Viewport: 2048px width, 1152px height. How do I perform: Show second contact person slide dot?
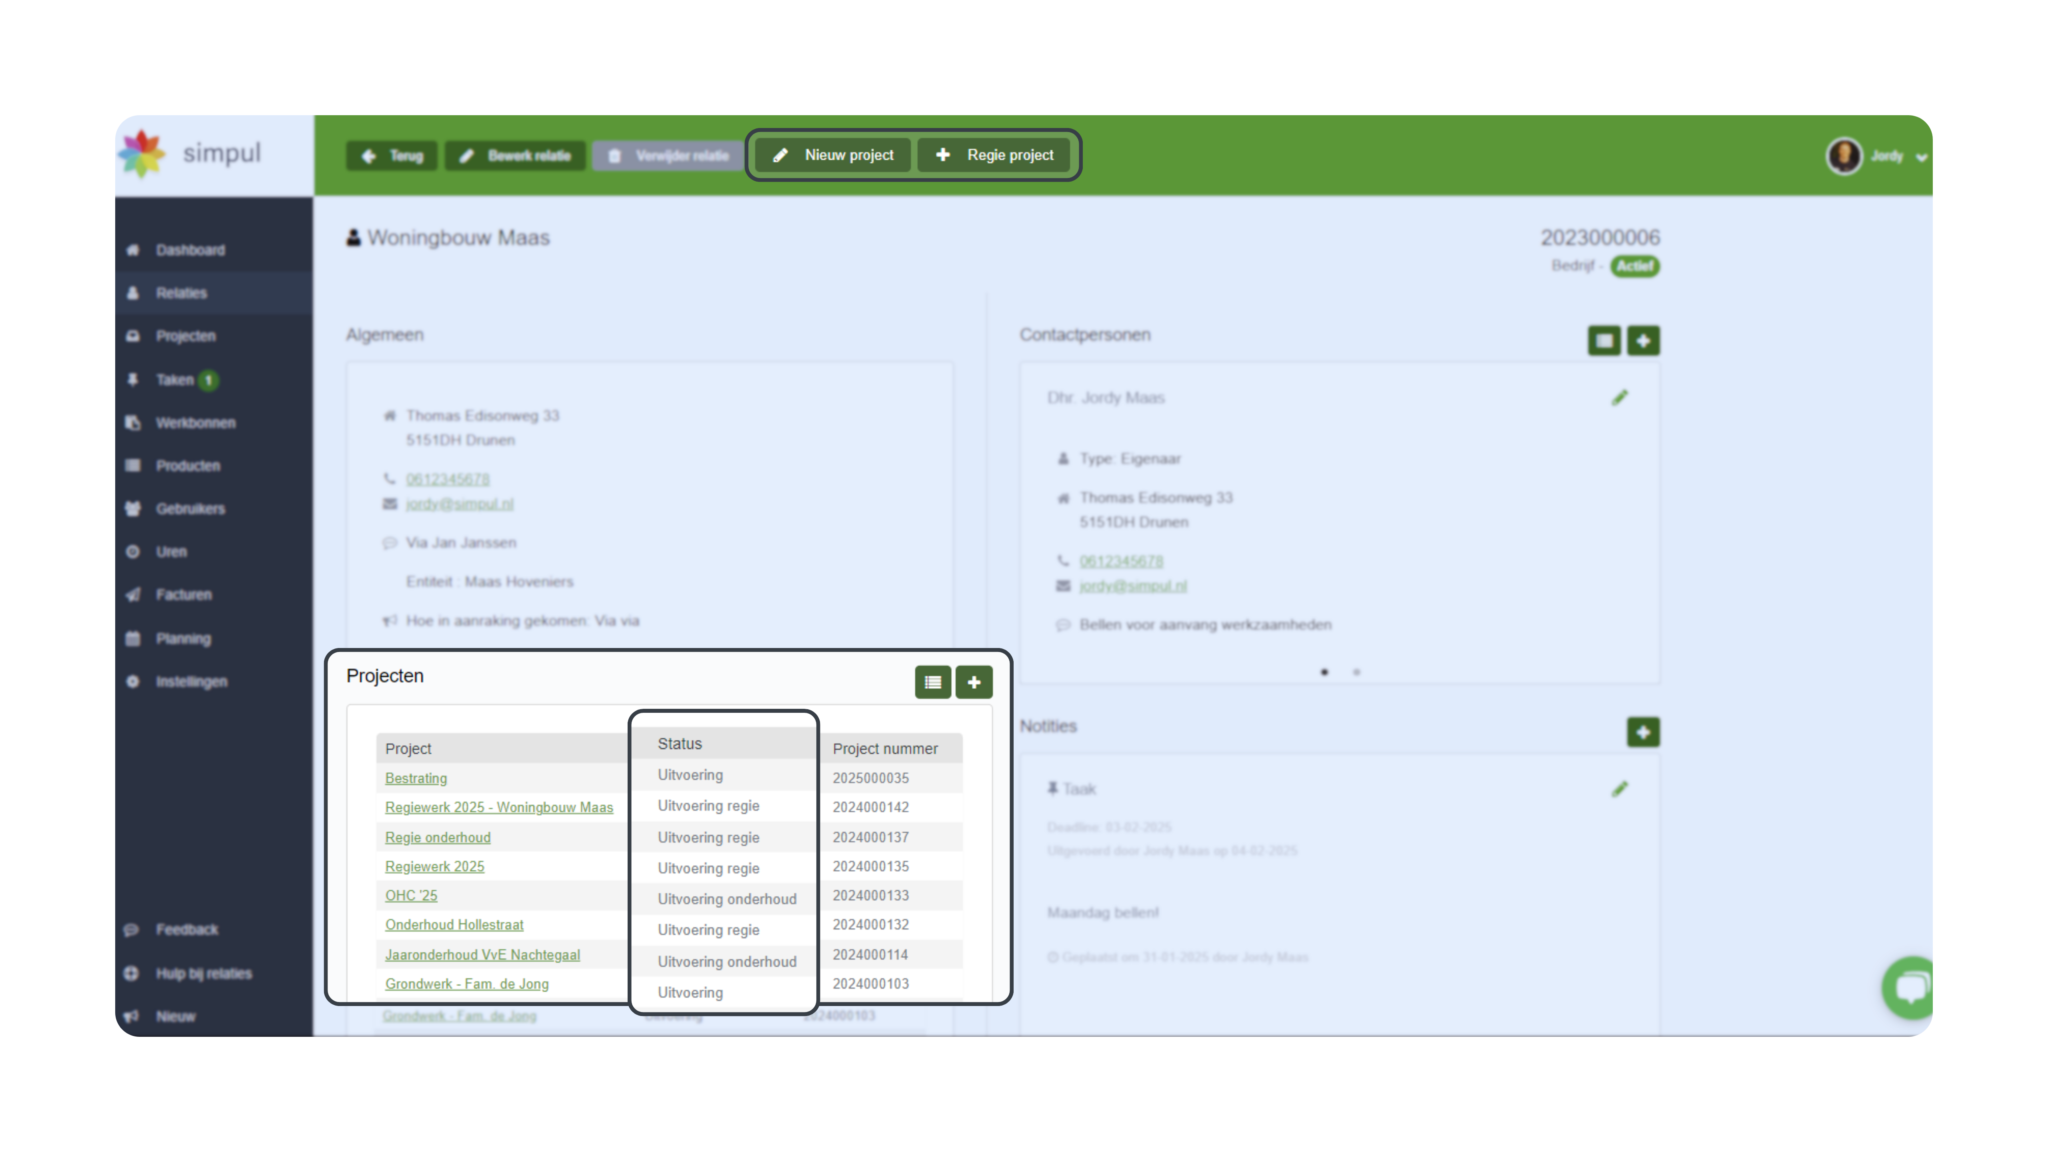(x=1356, y=672)
